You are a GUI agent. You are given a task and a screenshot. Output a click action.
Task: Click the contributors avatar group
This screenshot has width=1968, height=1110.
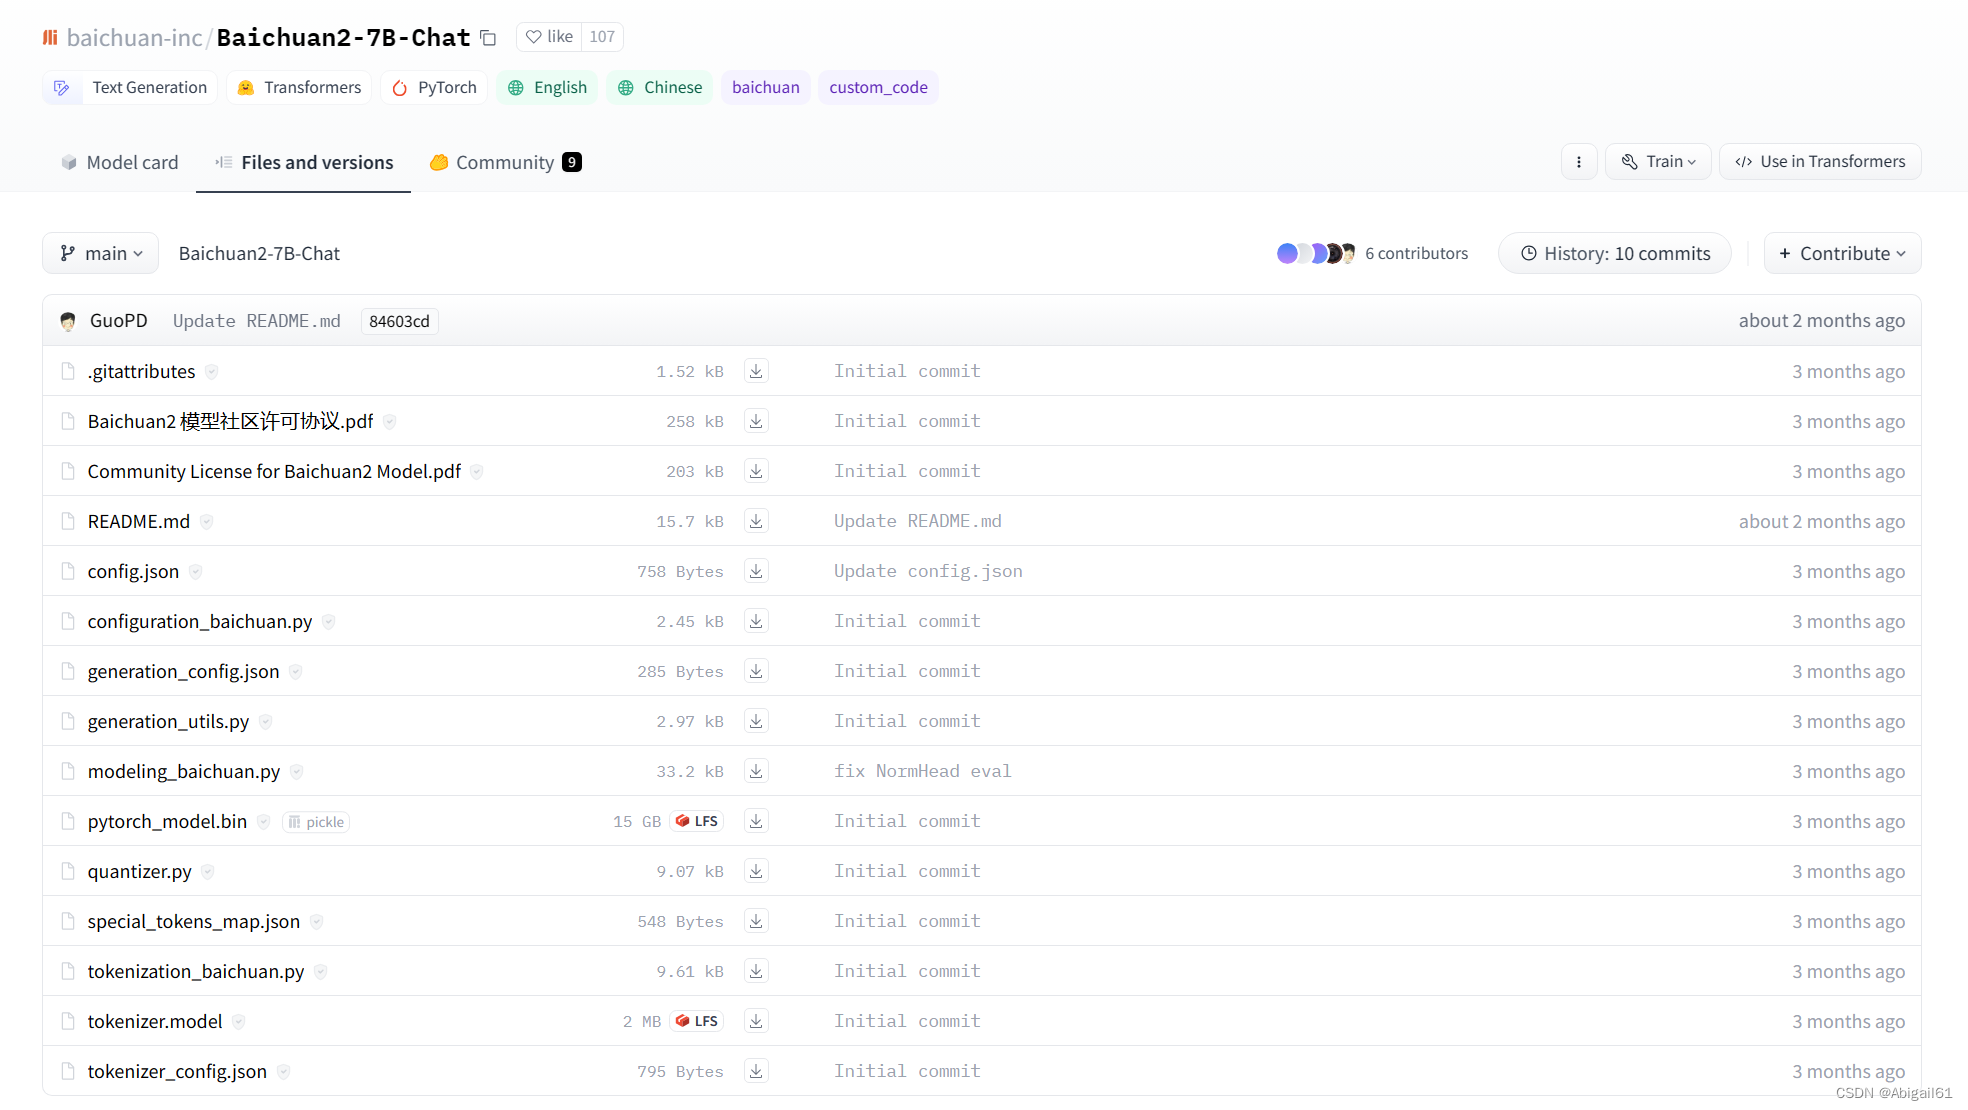1316,254
